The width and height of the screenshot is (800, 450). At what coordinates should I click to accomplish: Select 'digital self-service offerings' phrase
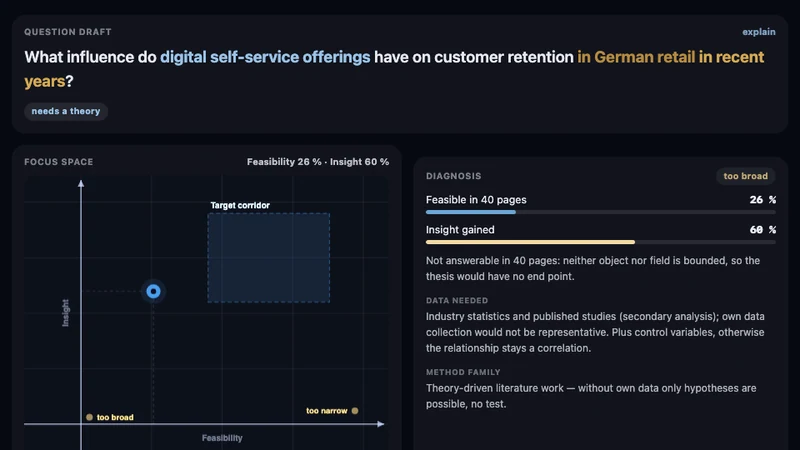click(265, 57)
